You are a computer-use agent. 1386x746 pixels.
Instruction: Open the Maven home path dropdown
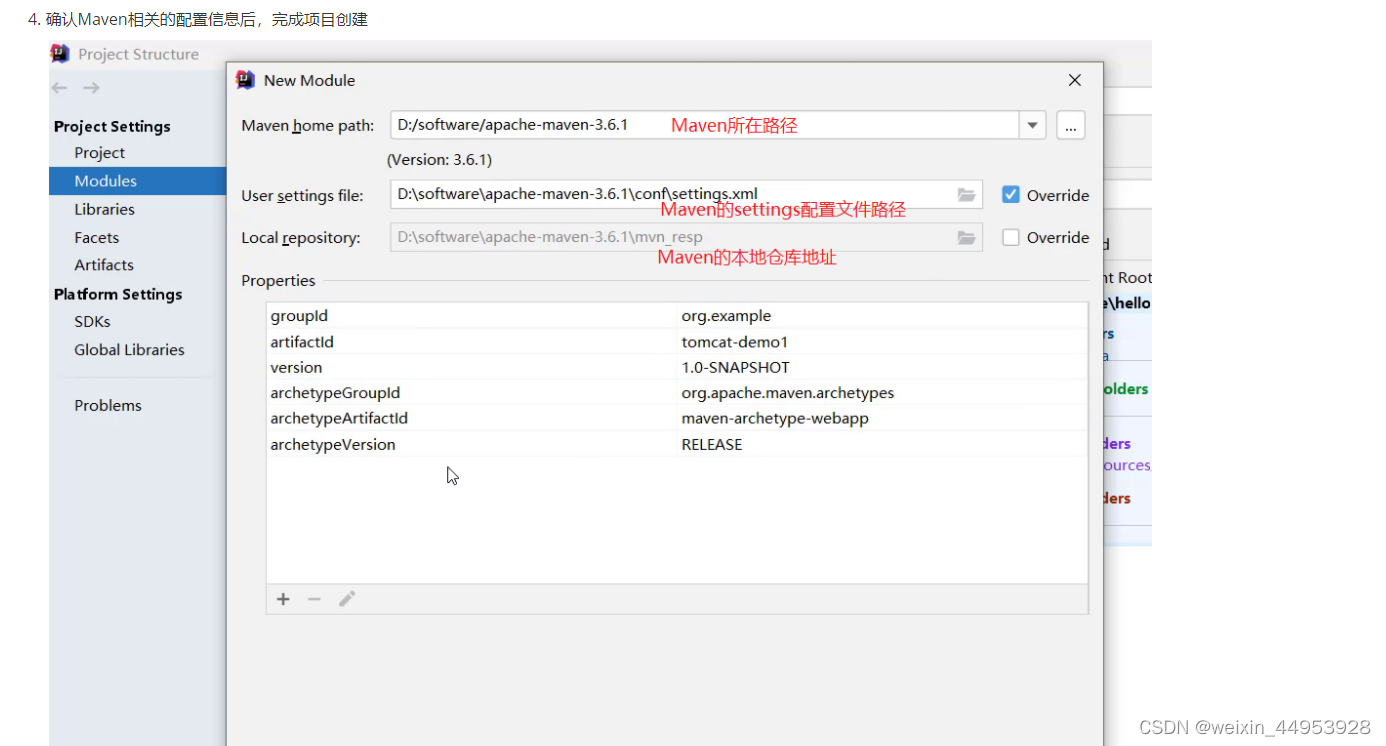point(1032,125)
